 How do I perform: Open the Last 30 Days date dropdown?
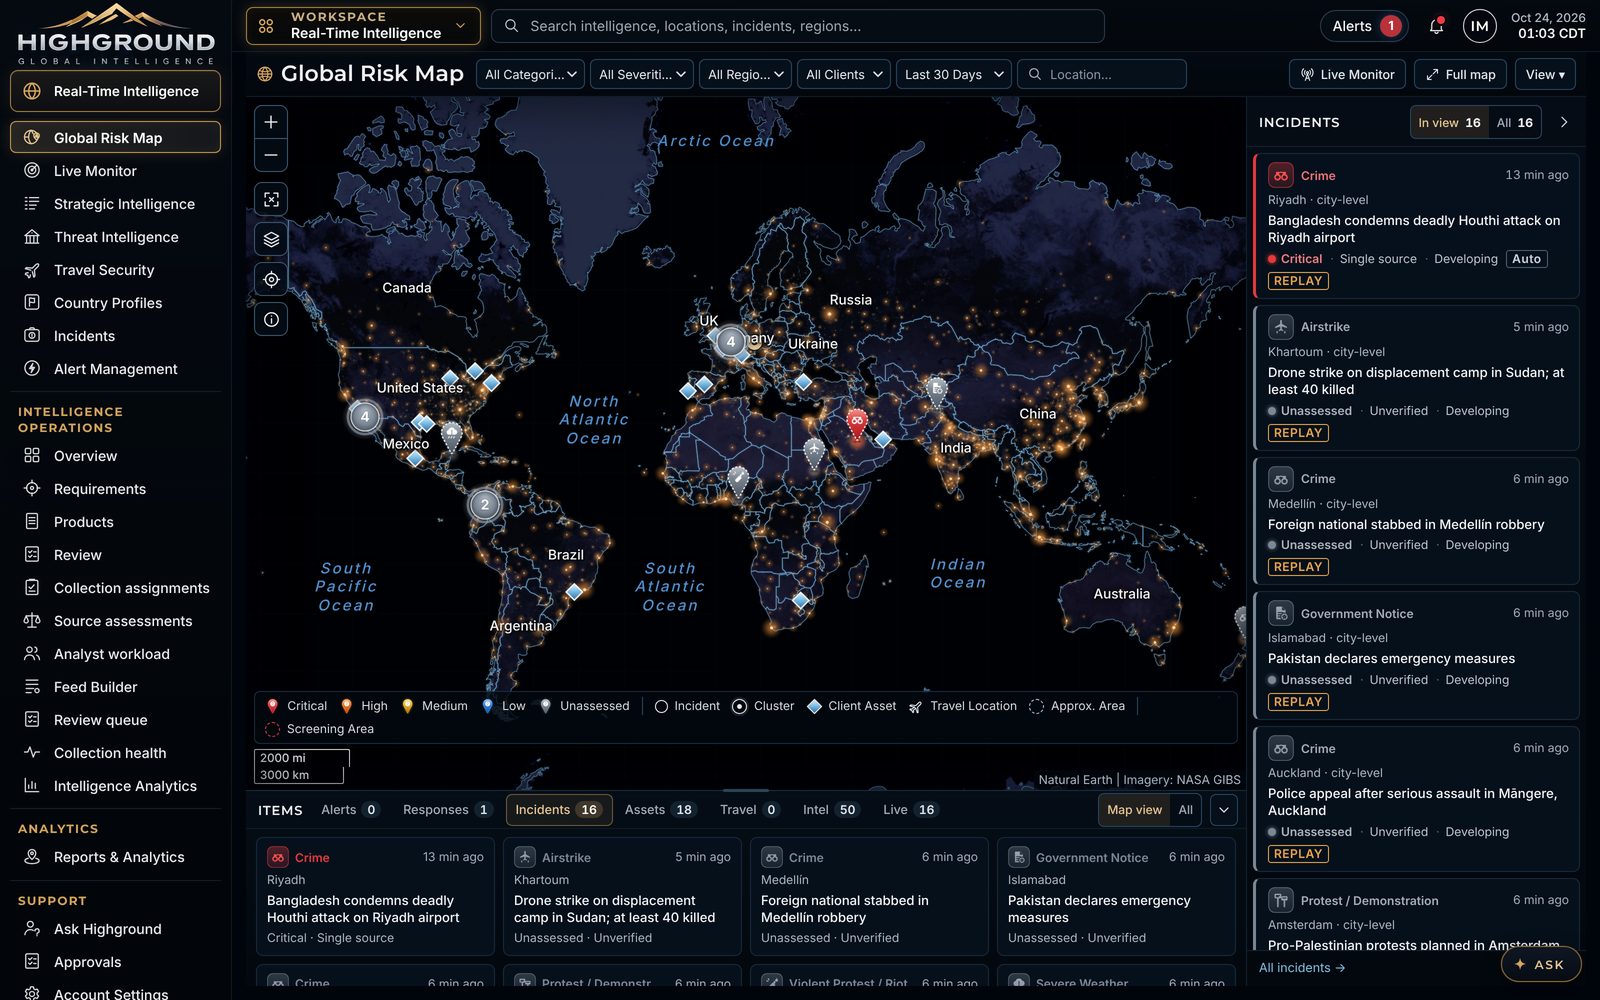954,74
